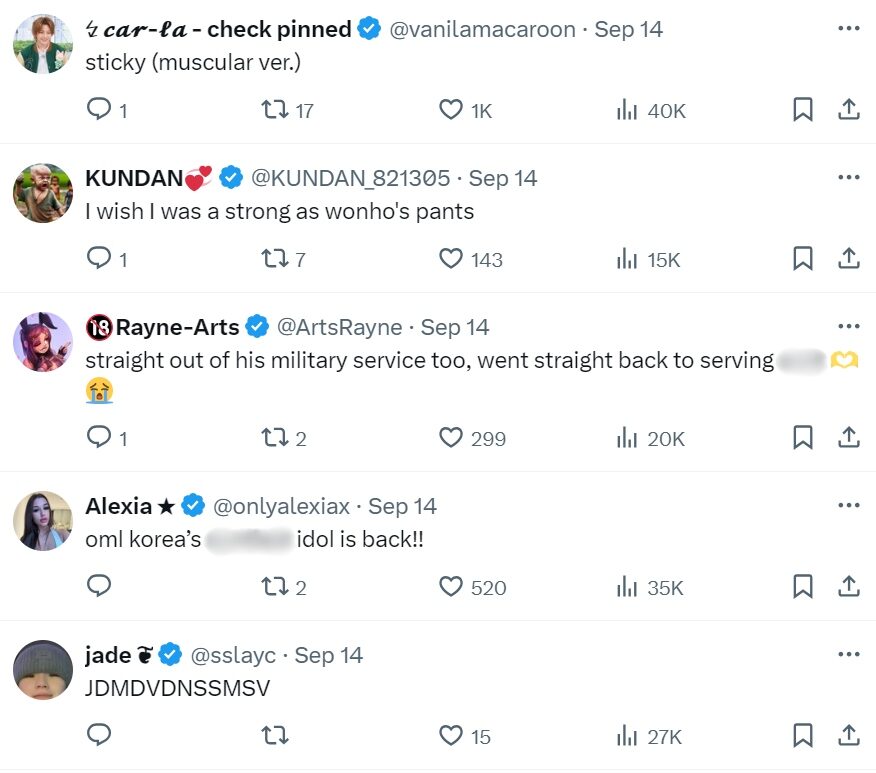The width and height of the screenshot is (876, 773).
Task: Open more options menu on jade's tweet
Action: coord(849,655)
